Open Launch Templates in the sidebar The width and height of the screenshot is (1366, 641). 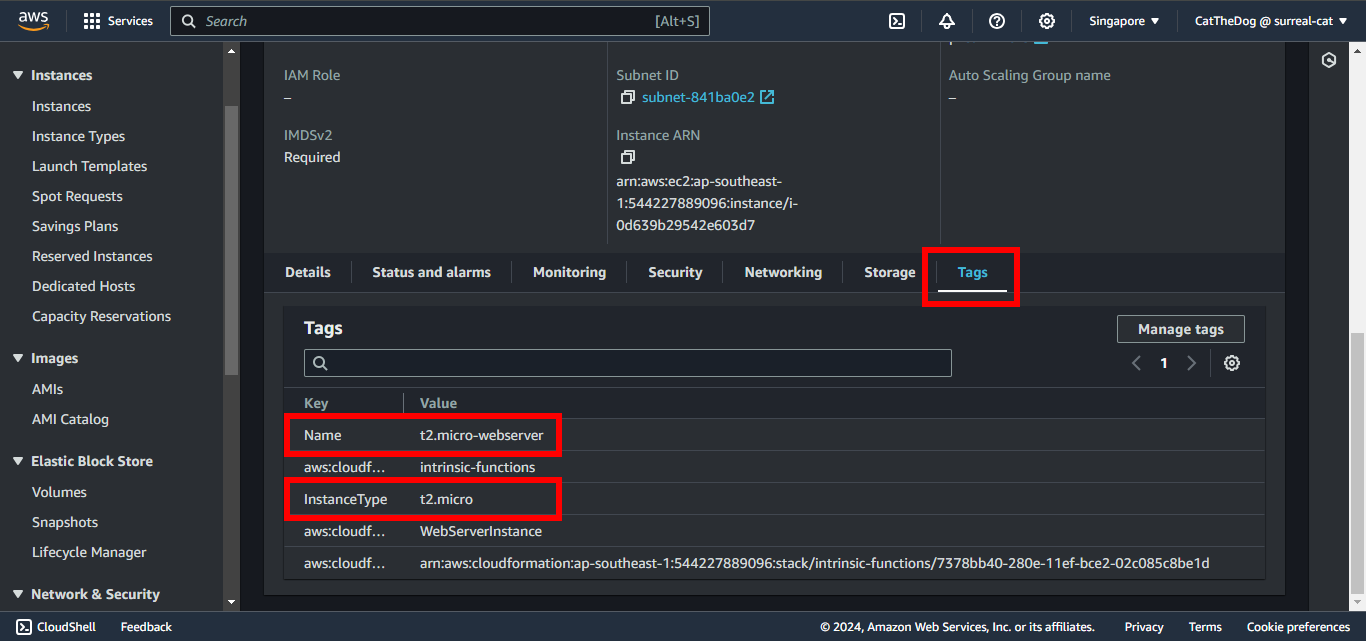[x=89, y=166]
